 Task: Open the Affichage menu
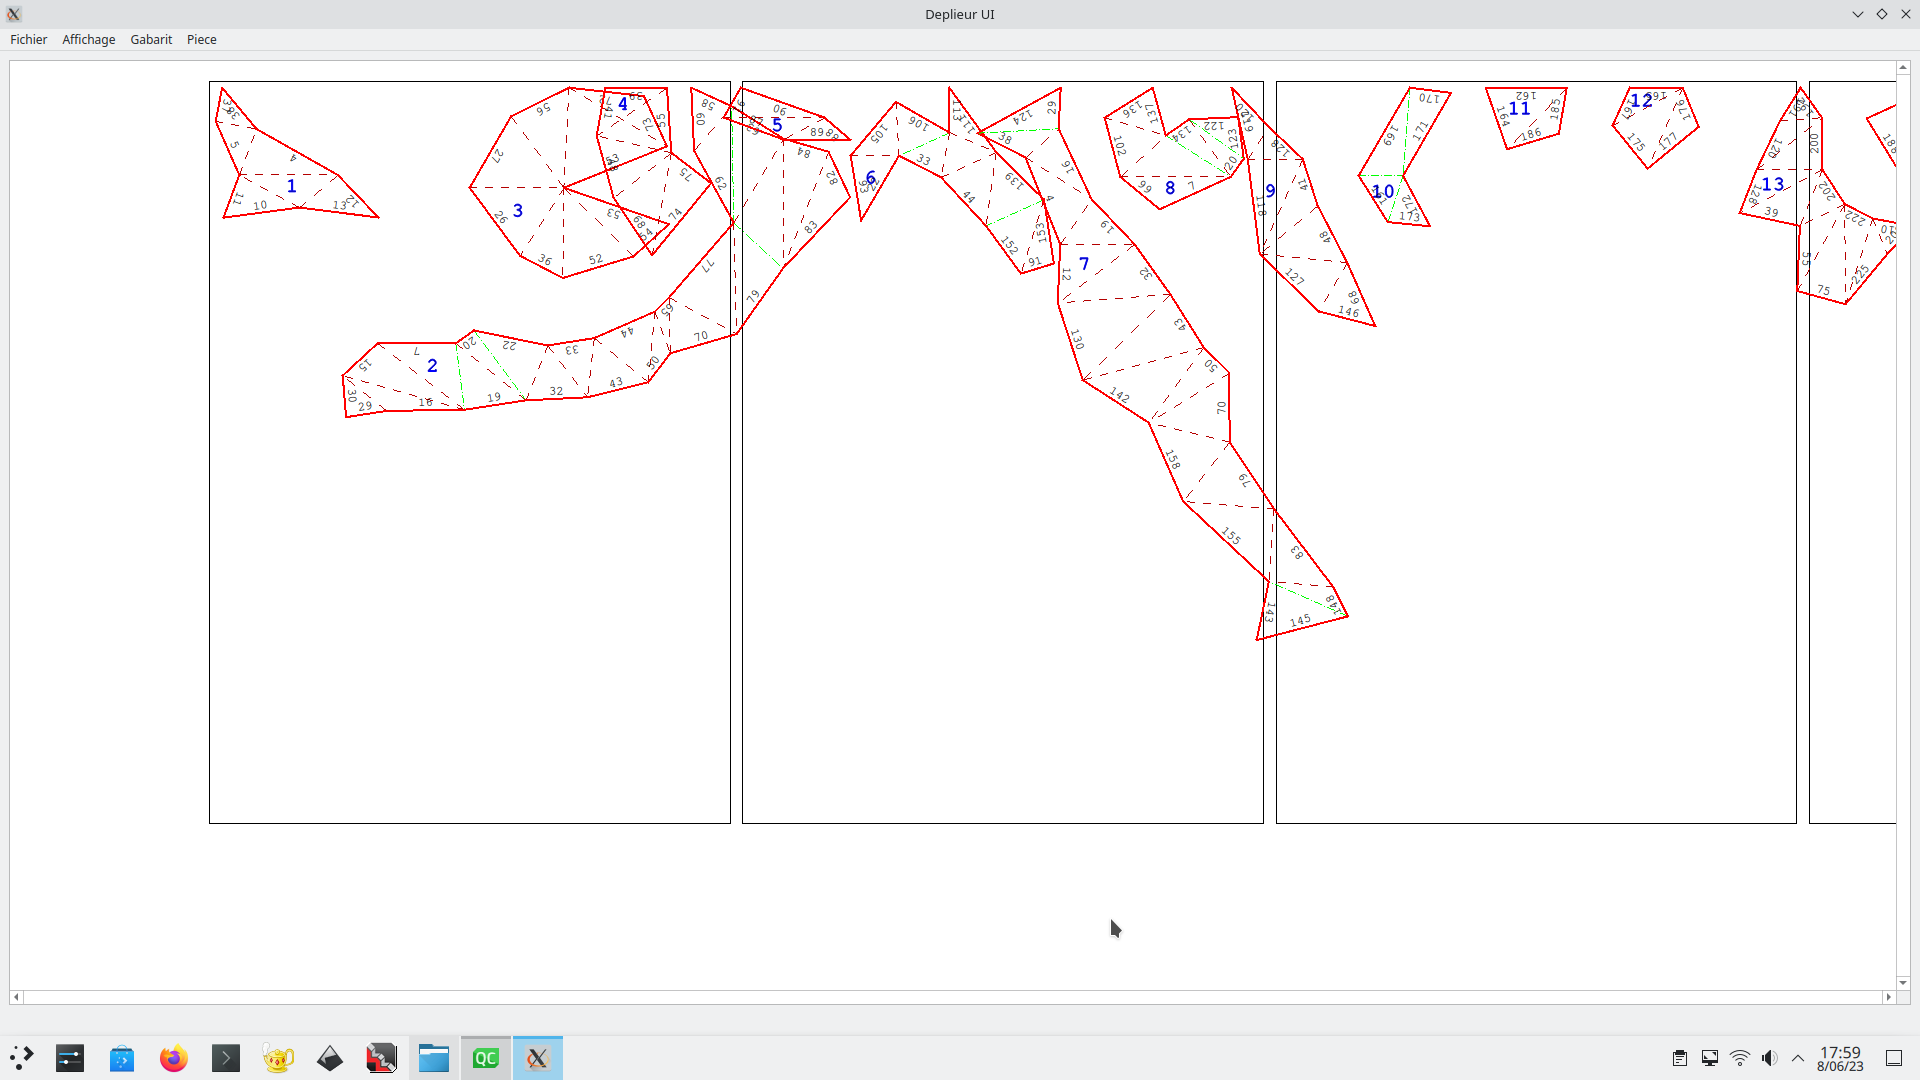88,39
